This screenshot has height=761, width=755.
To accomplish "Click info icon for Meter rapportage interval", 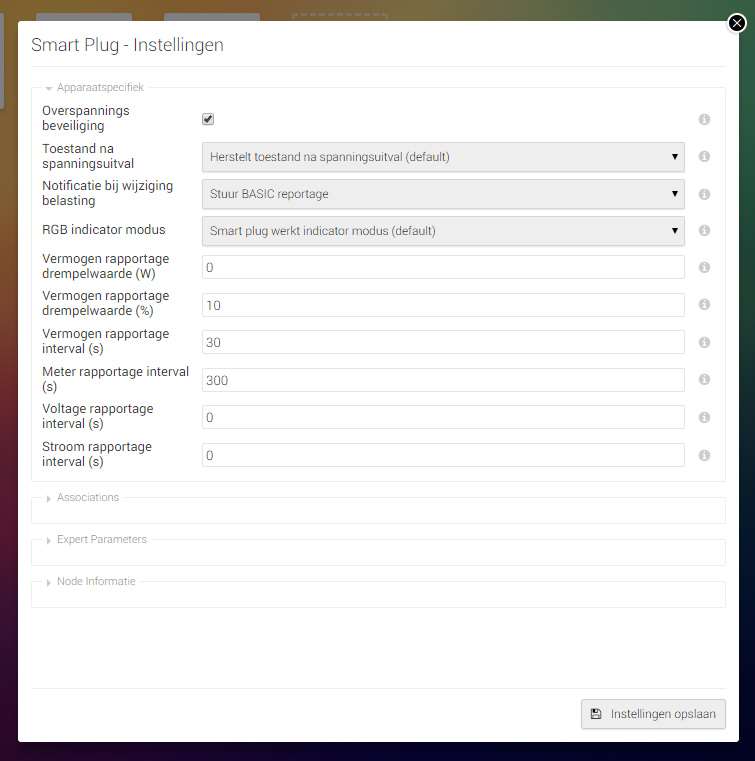I will tap(704, 380).
